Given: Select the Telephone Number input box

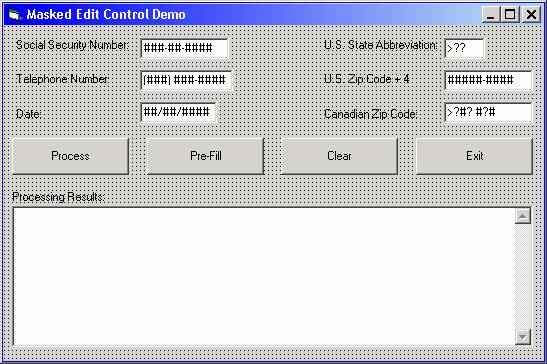Looking at the screenshot, I should (186, 80).
